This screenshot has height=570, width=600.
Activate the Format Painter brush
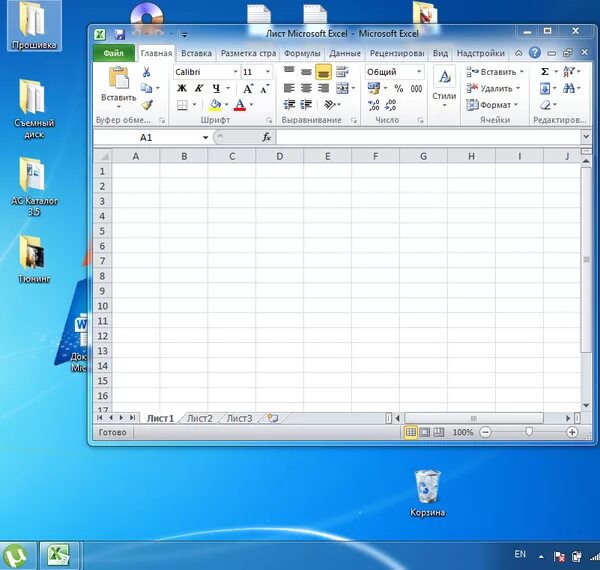pos(147,105)
